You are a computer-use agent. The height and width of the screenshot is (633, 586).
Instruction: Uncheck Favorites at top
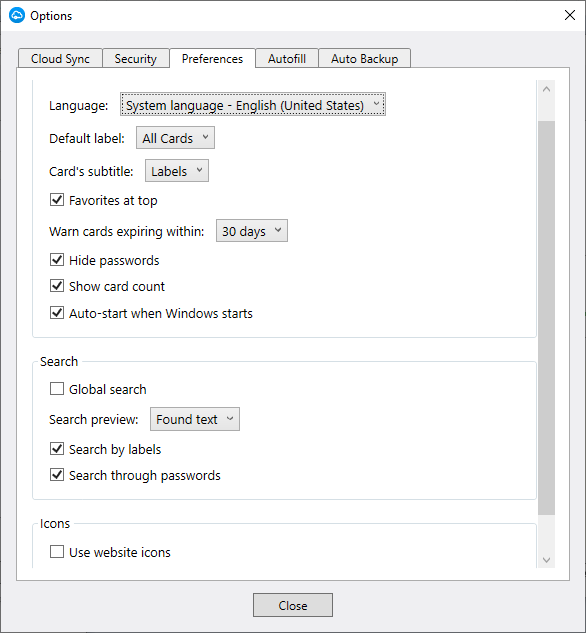click(x=57, y=200)
